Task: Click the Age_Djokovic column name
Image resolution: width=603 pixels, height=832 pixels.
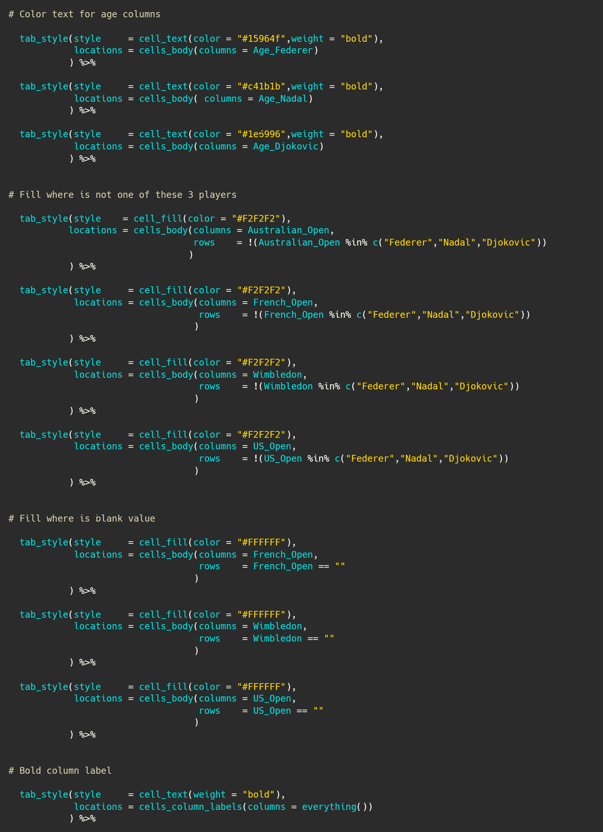Action: point(288,146)
